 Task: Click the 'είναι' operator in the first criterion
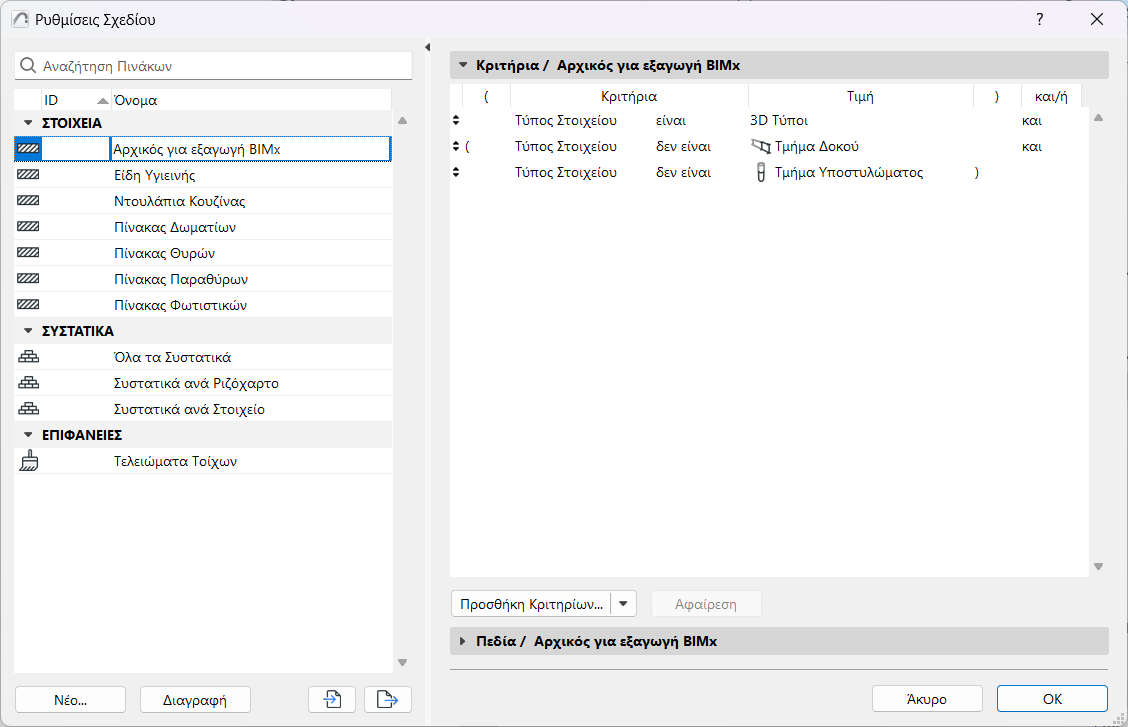670,120
